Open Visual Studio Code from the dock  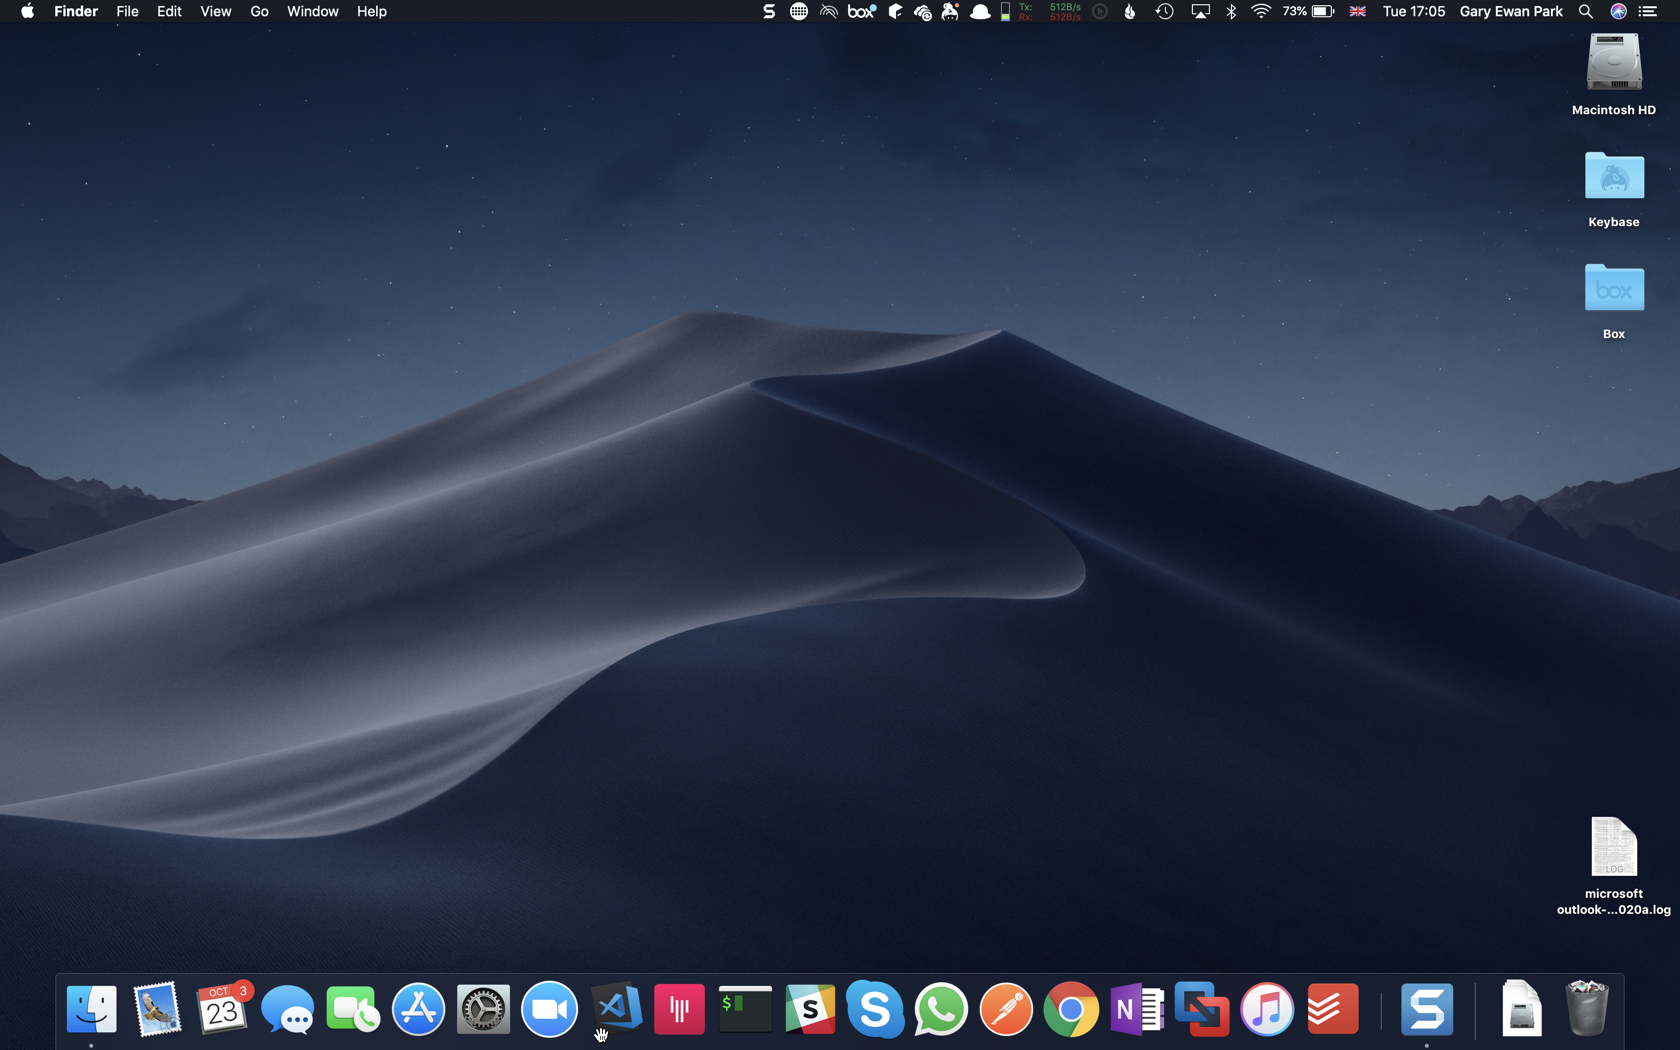point(615,1008)
